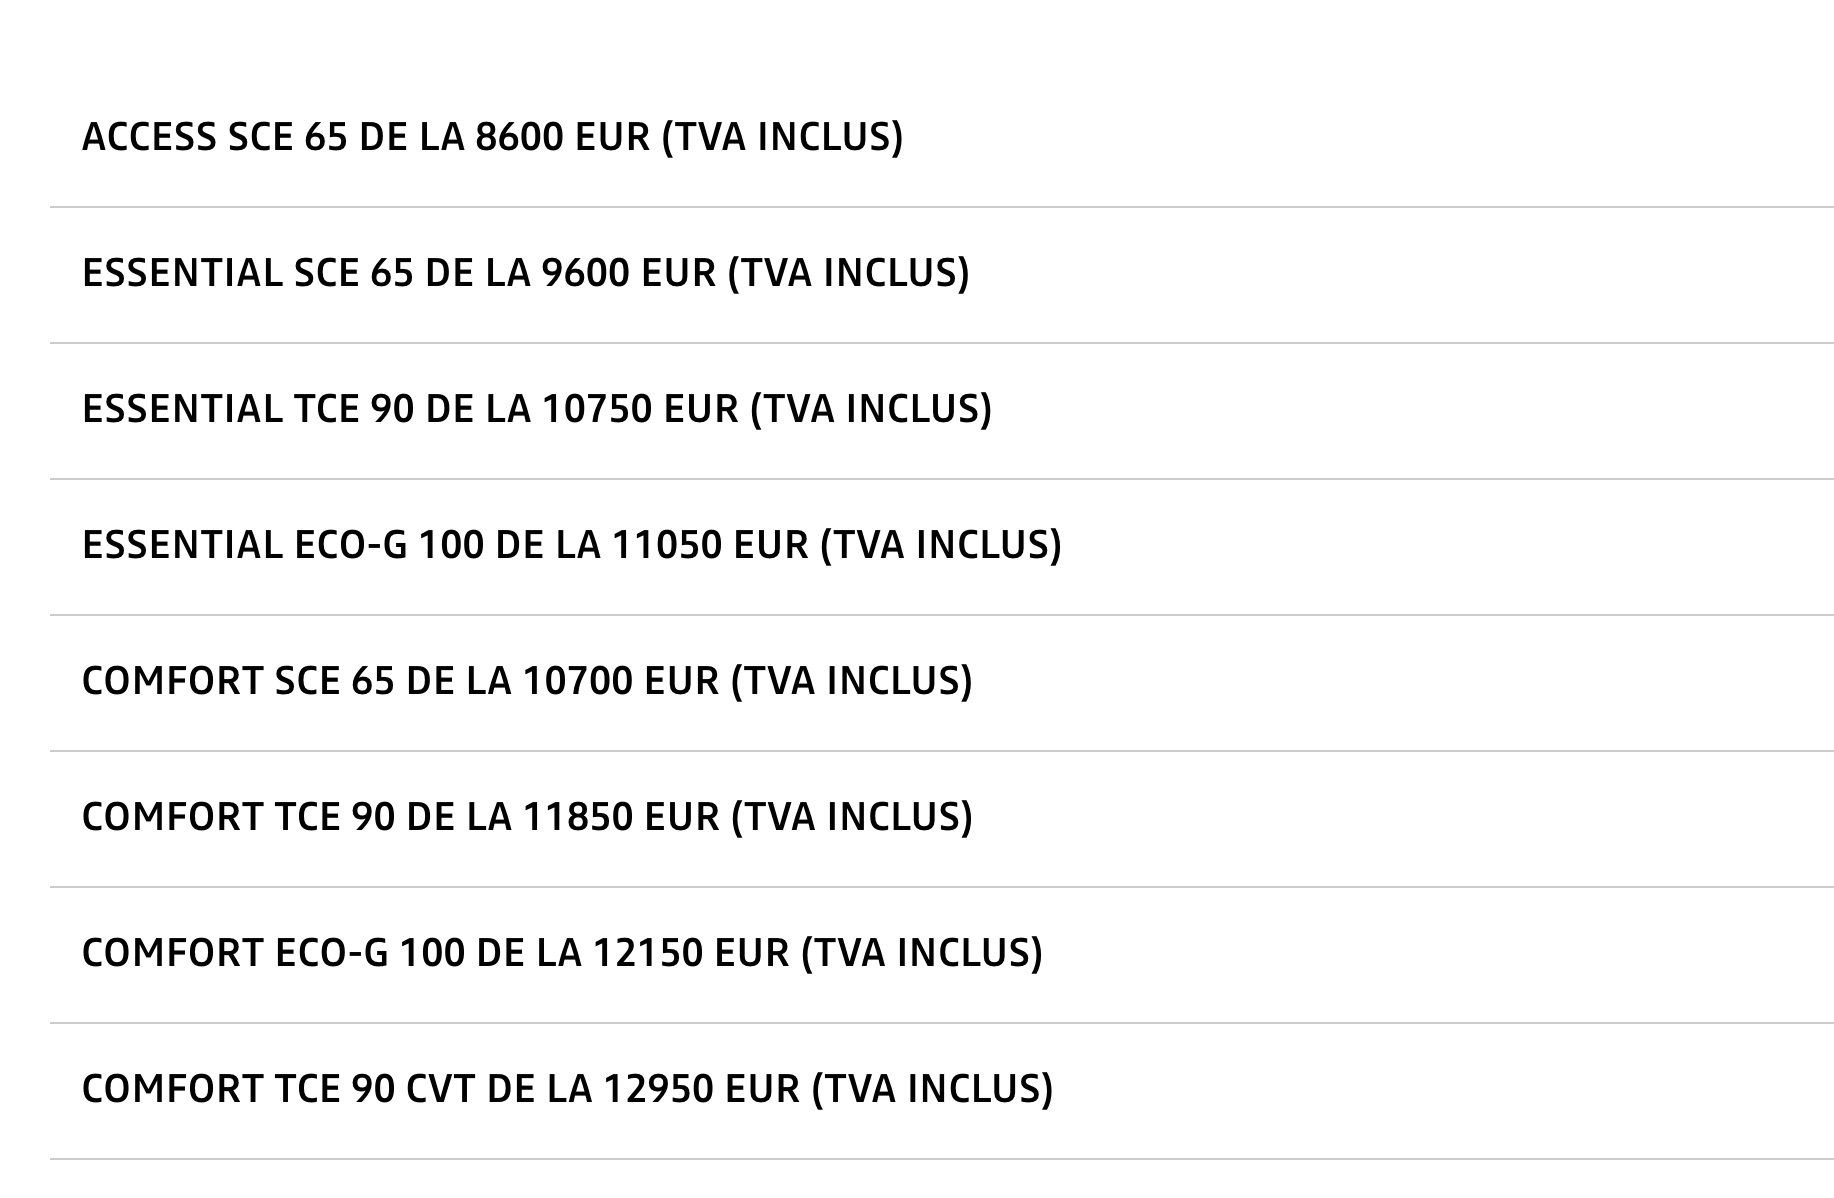Select the Essential row at 9600 EUR
Image resolution: width=1834 pixels, height=1198 pixels.
525,273
